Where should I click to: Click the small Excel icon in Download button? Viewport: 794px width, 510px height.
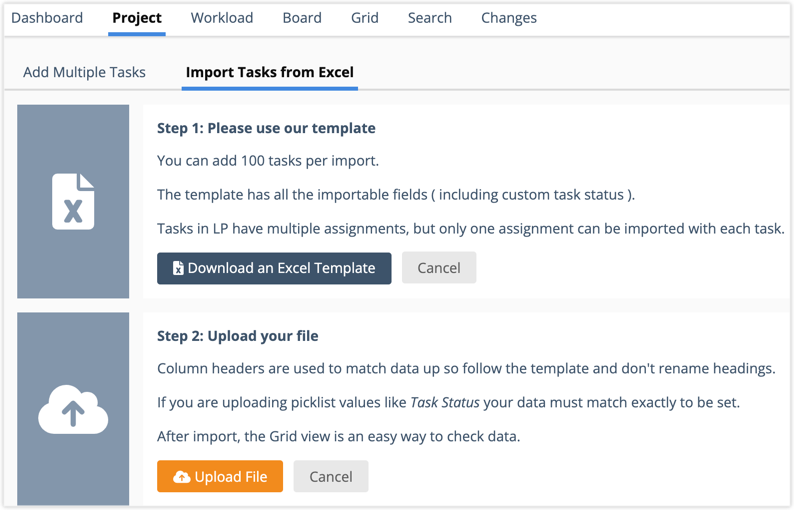click(178, 268)
